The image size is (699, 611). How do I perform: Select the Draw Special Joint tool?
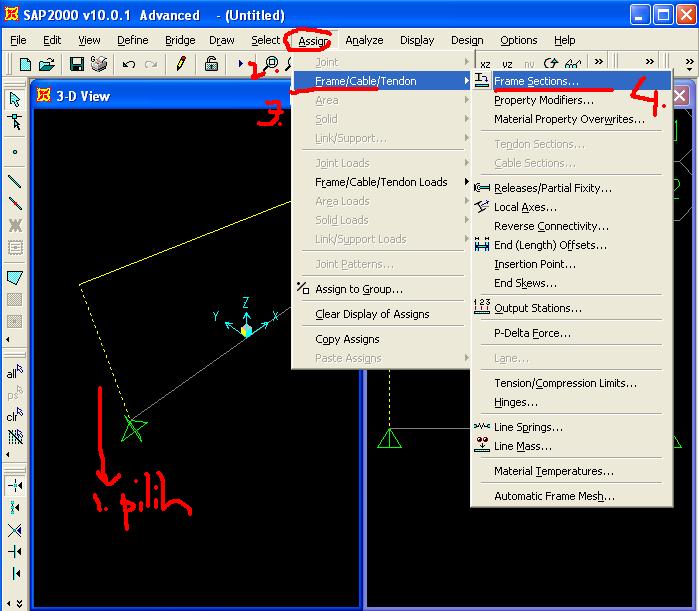coord(15,152)
